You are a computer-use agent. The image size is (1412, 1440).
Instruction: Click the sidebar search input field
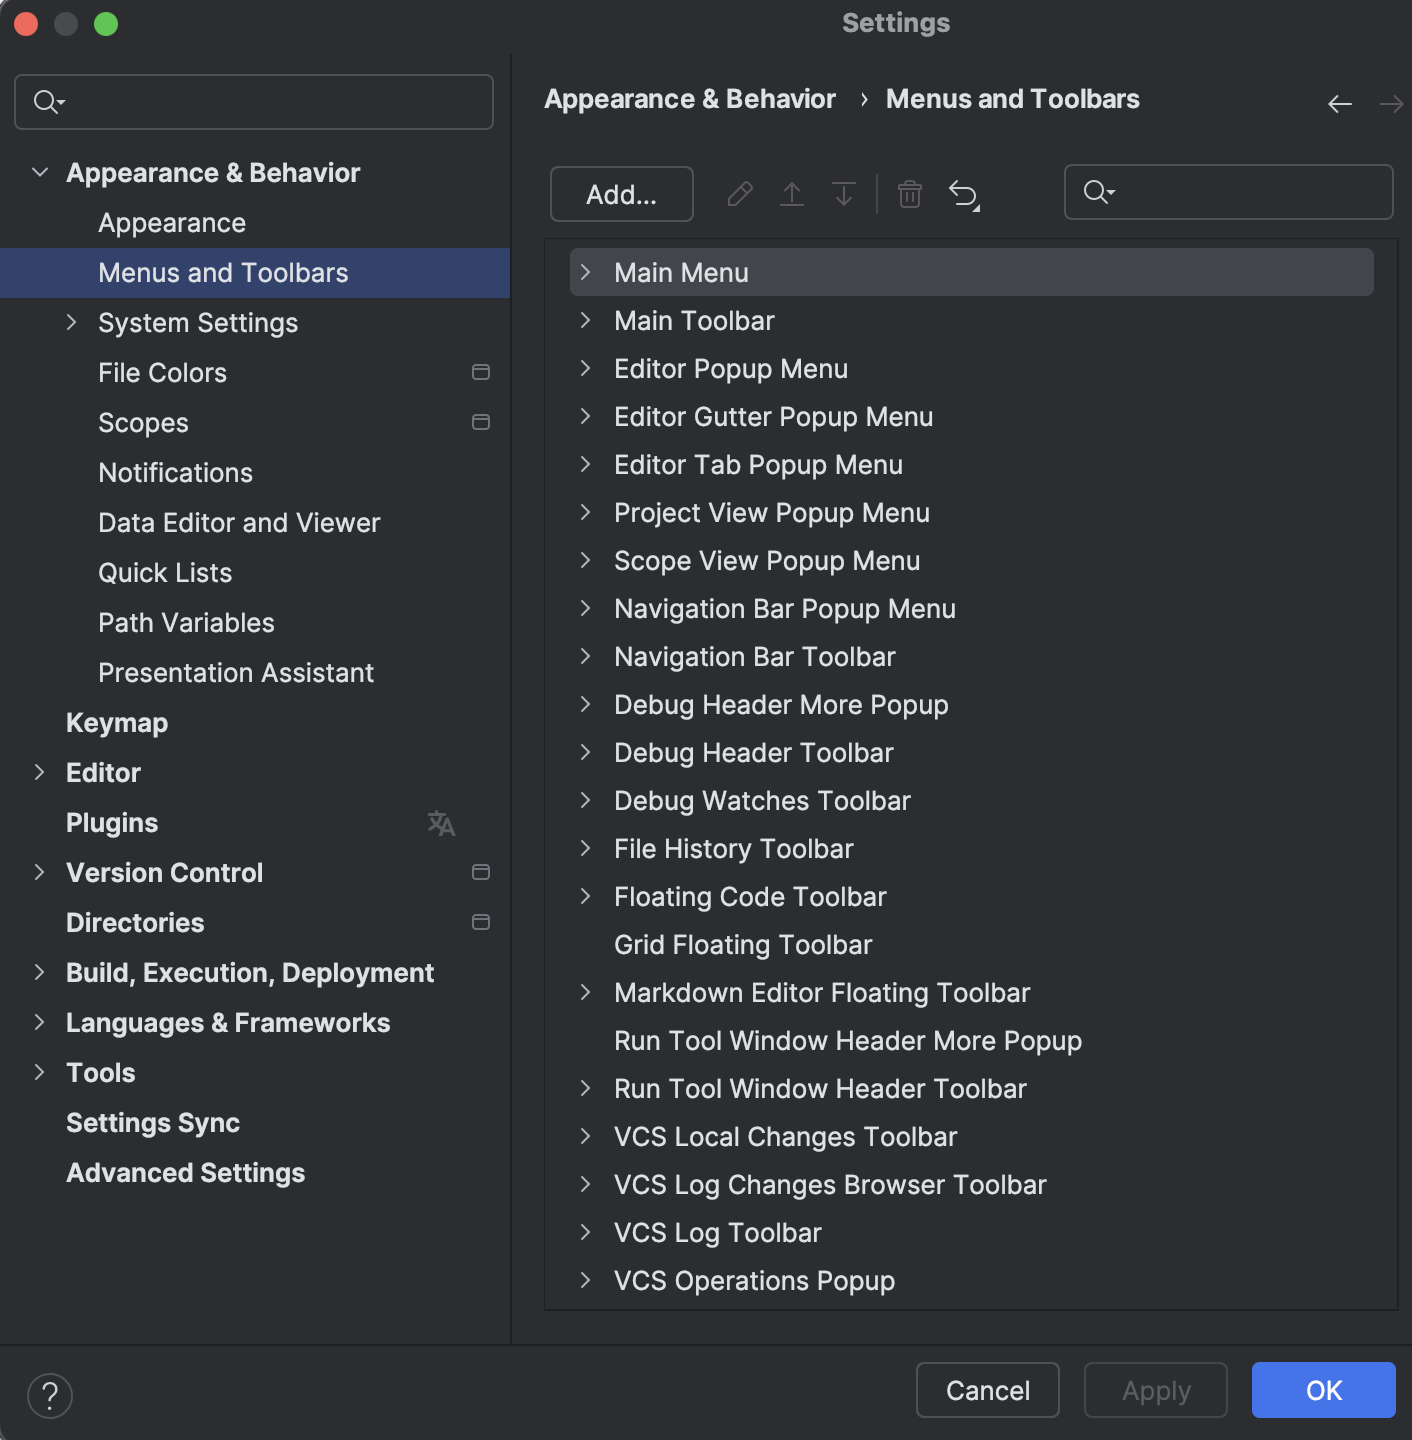coord(253,101)
